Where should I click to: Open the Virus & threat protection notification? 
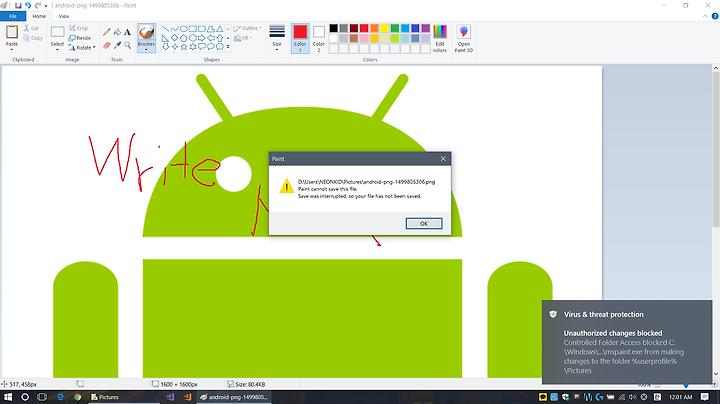(627, 342)
